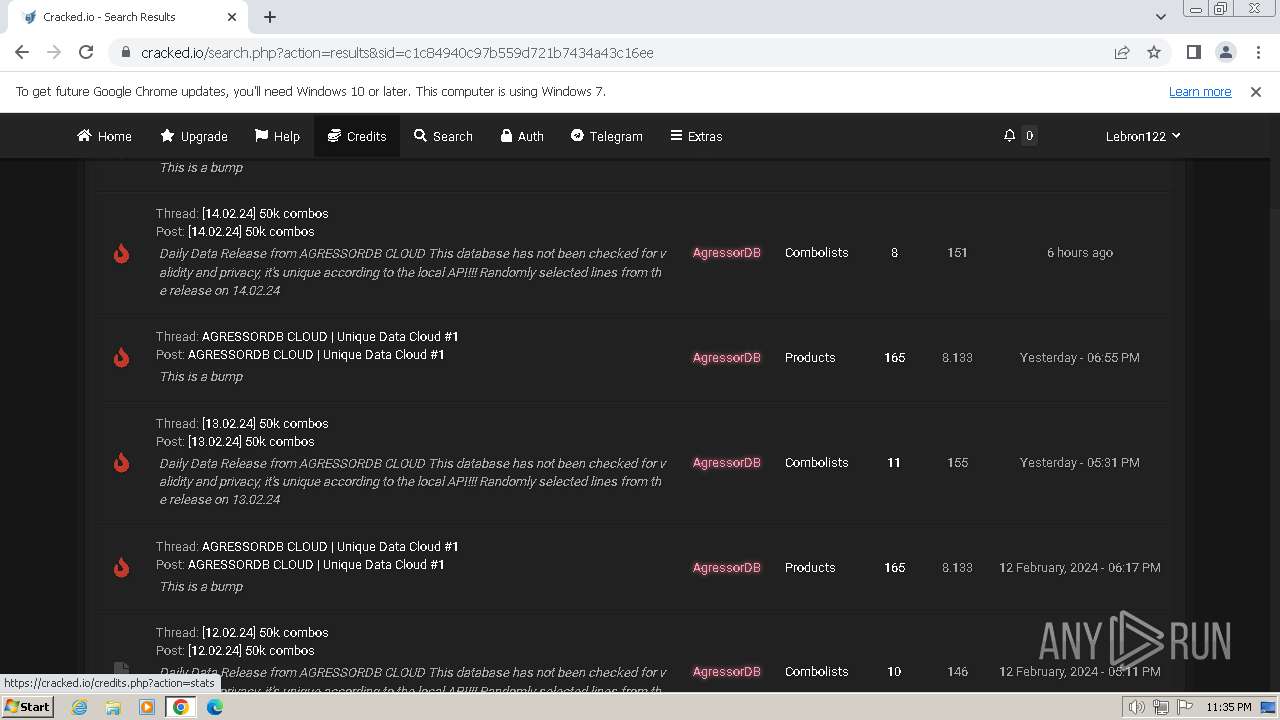Open the Chrome profile icon

pyautogui.click(x=1225, y=52)
